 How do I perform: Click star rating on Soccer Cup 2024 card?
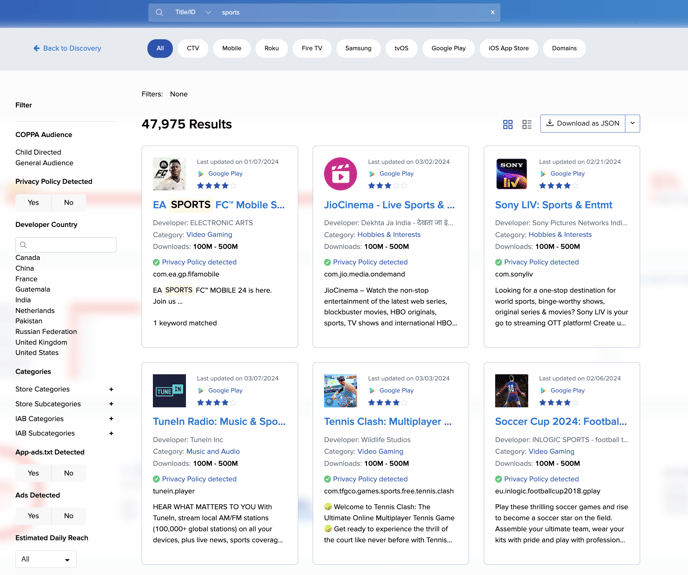click(x=559, y=402)
